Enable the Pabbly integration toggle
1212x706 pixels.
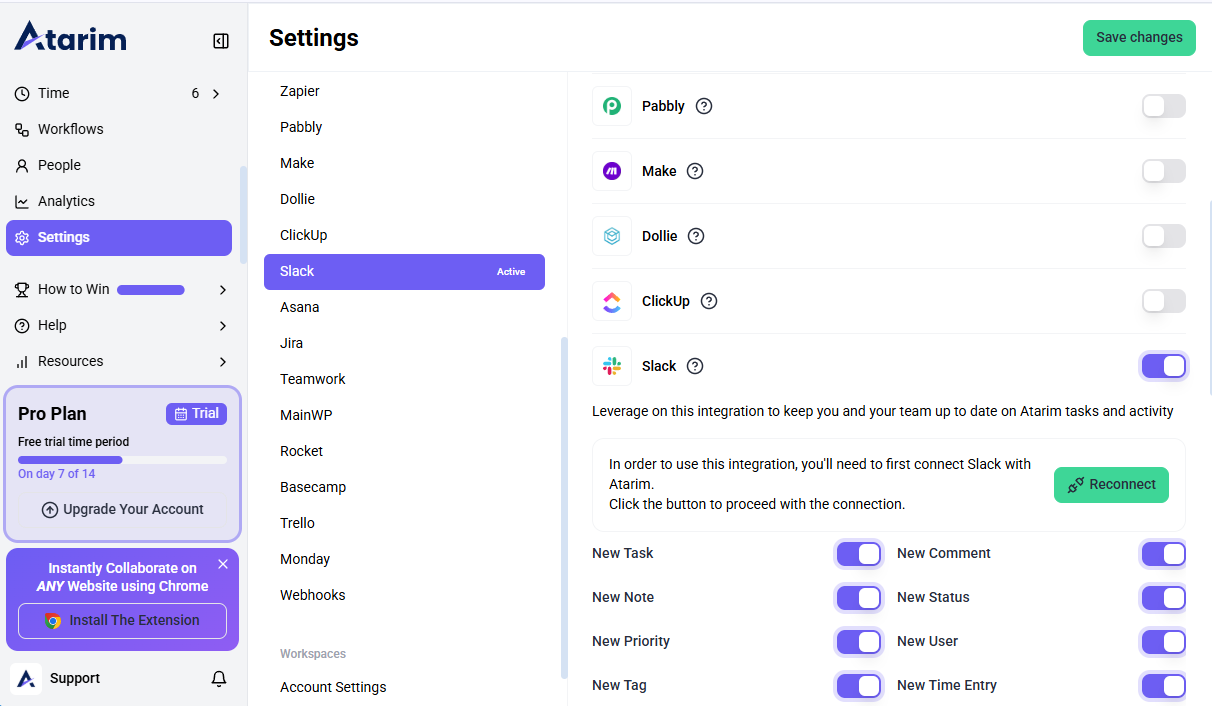(x=1164, y=106)
